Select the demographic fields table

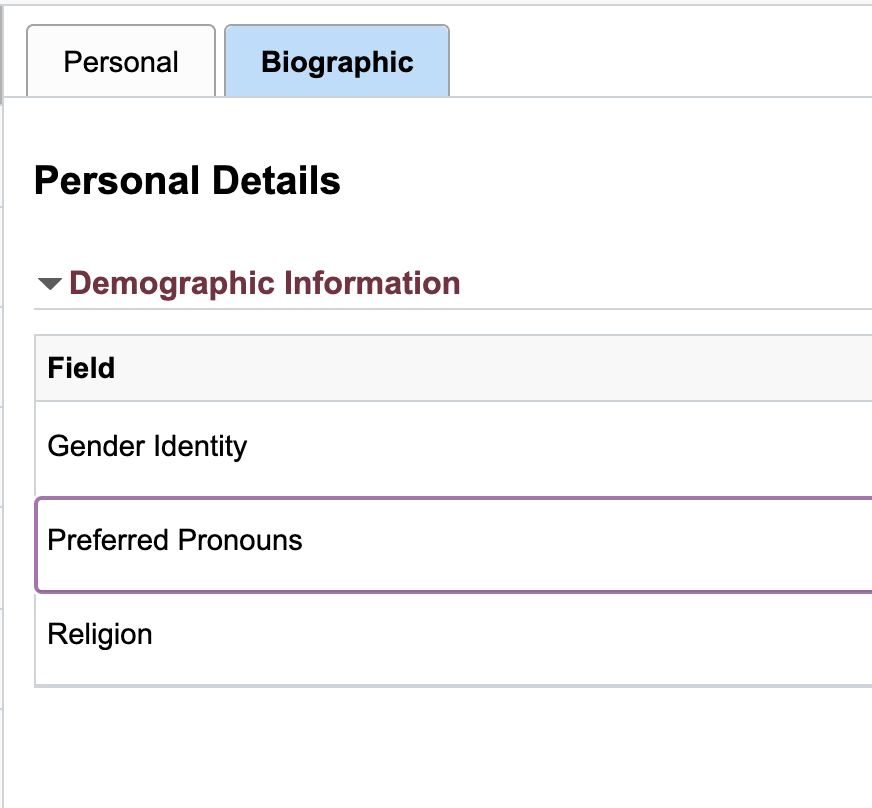pos(450,500)
